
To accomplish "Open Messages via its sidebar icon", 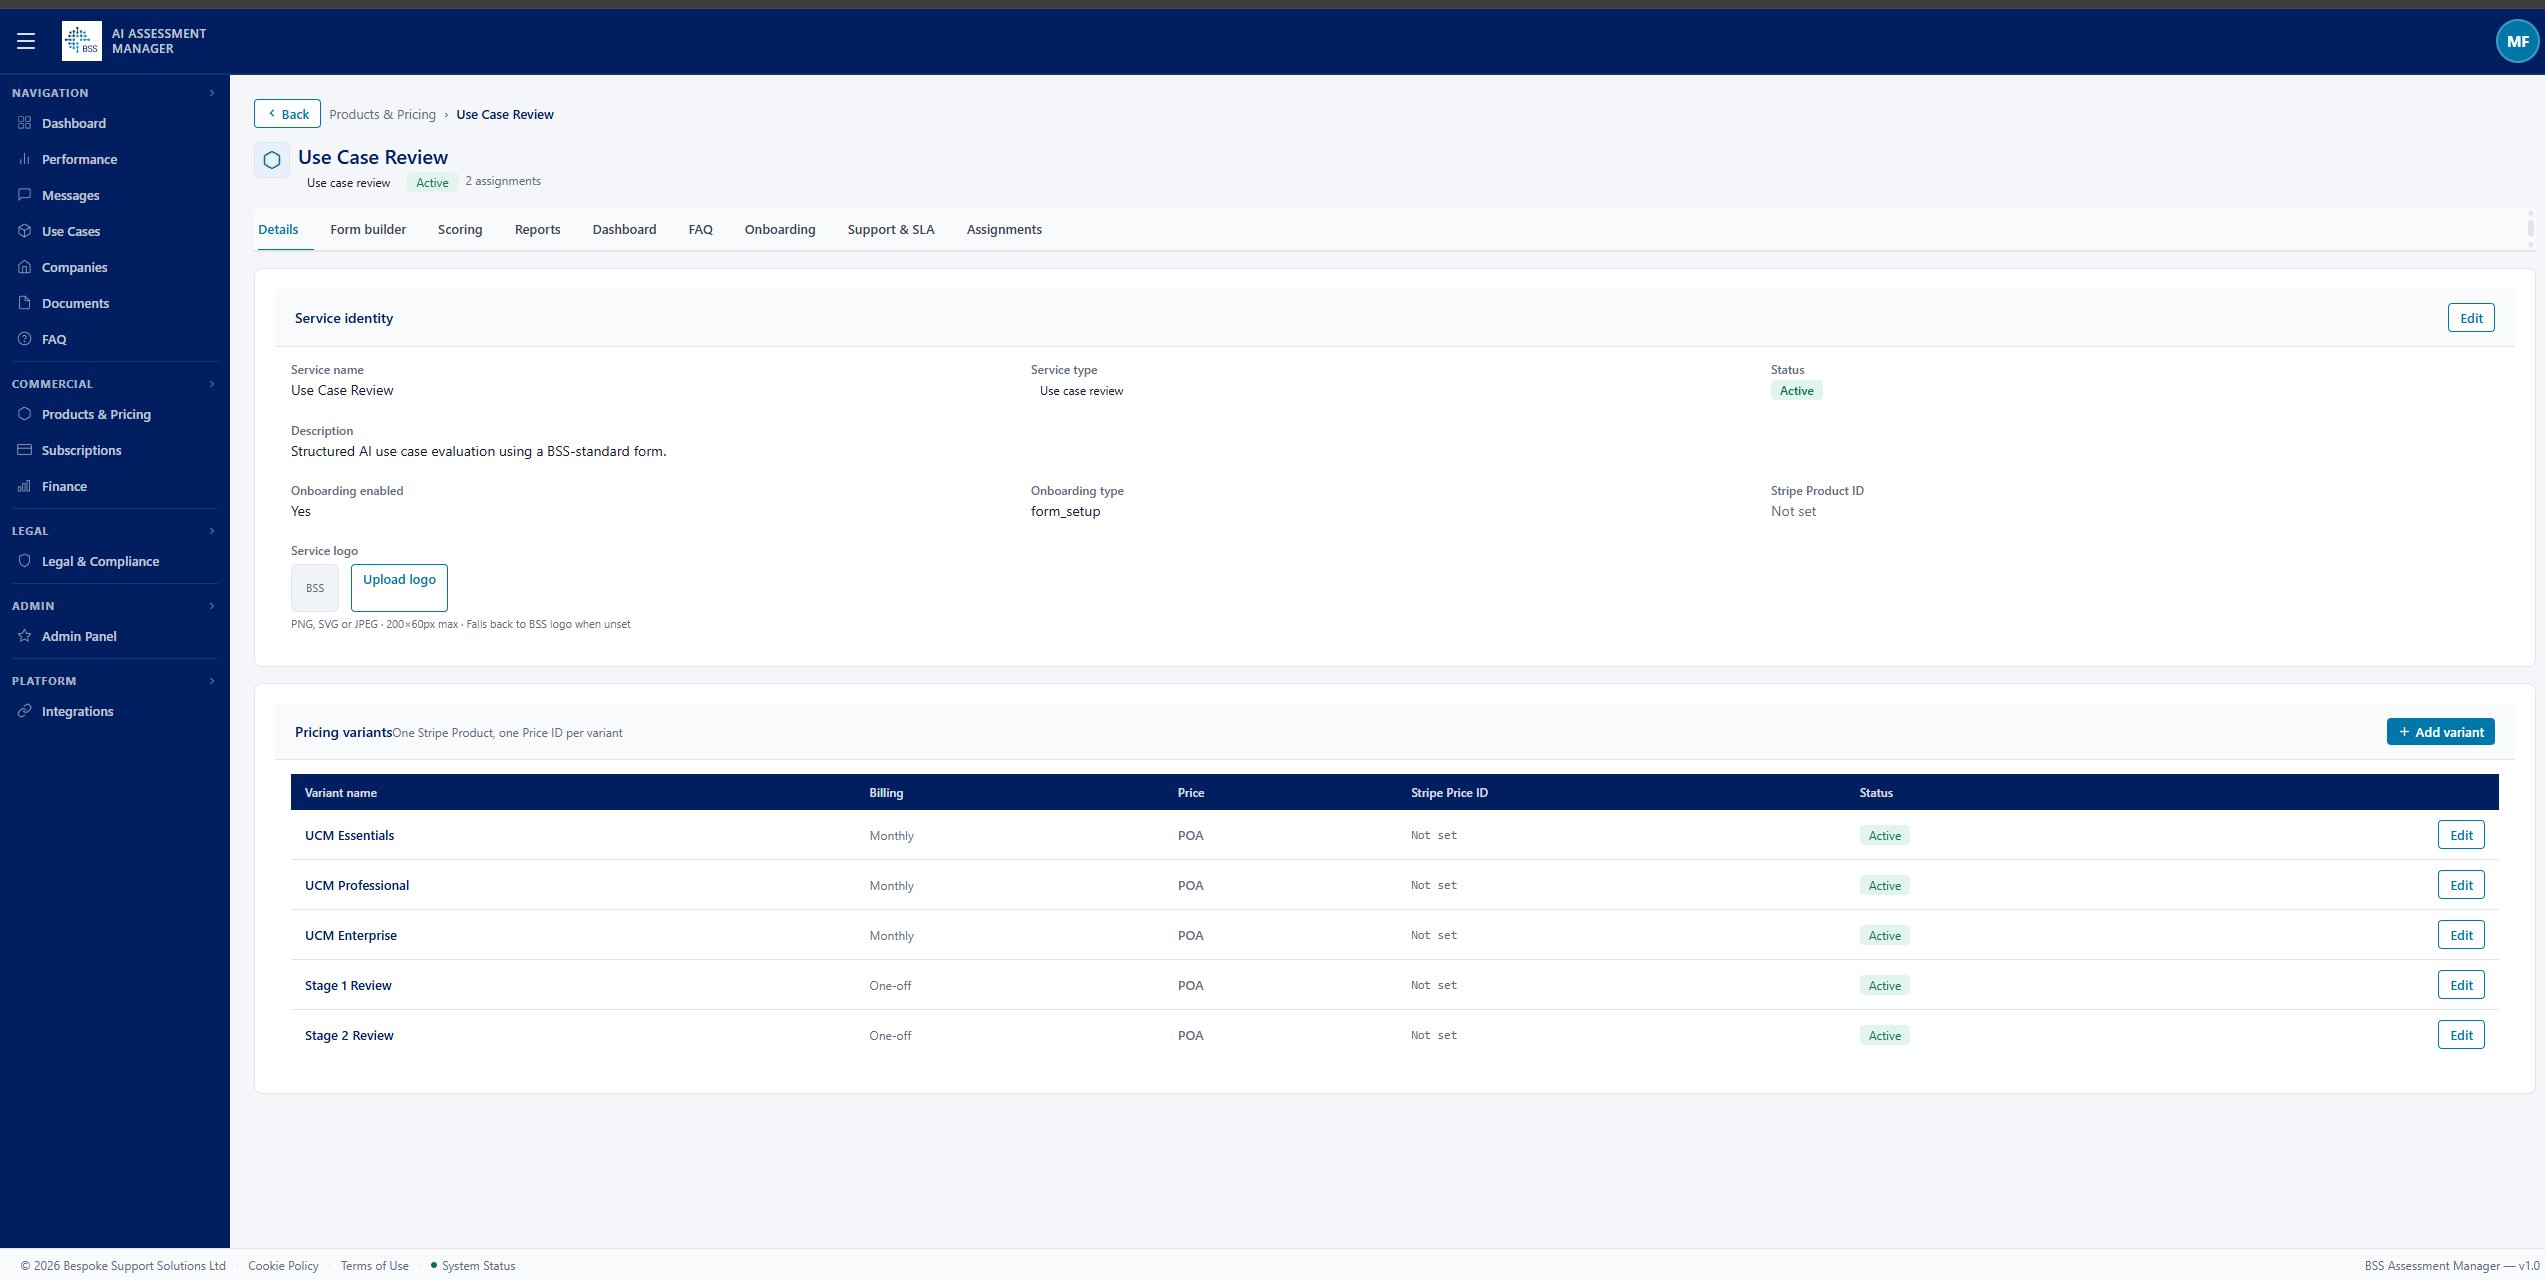I will pos(25,195).
